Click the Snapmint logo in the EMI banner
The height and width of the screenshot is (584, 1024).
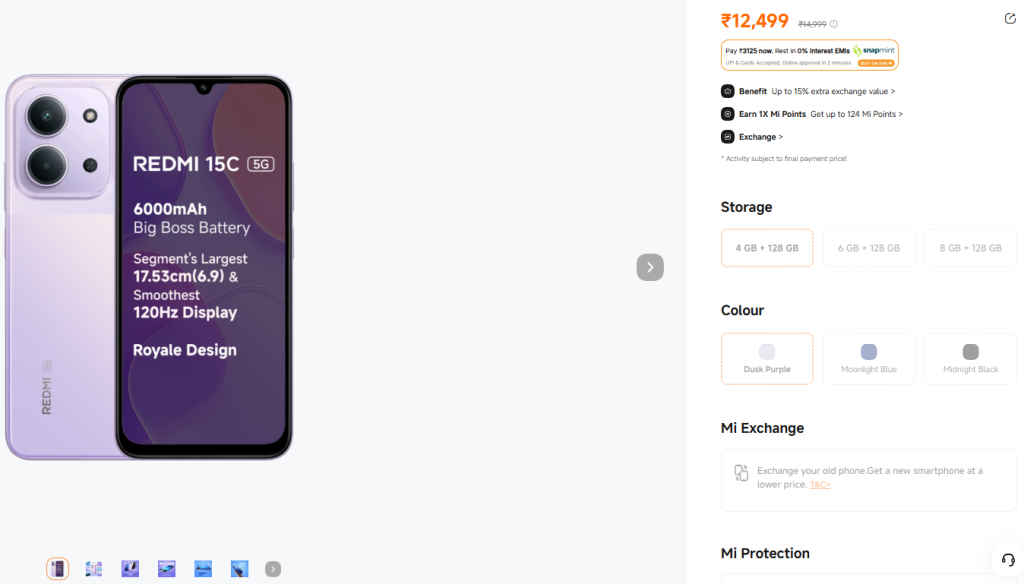coord(875,50)
